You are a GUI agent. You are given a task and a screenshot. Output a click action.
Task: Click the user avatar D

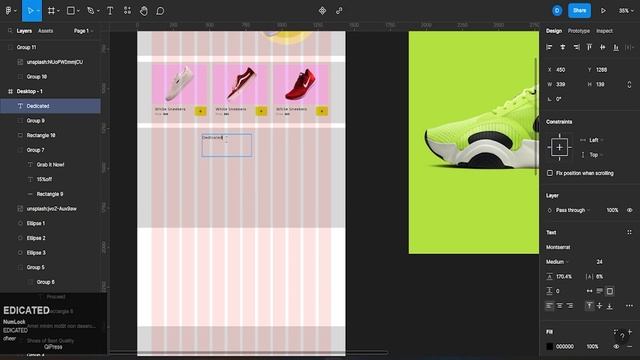[557, 11]
